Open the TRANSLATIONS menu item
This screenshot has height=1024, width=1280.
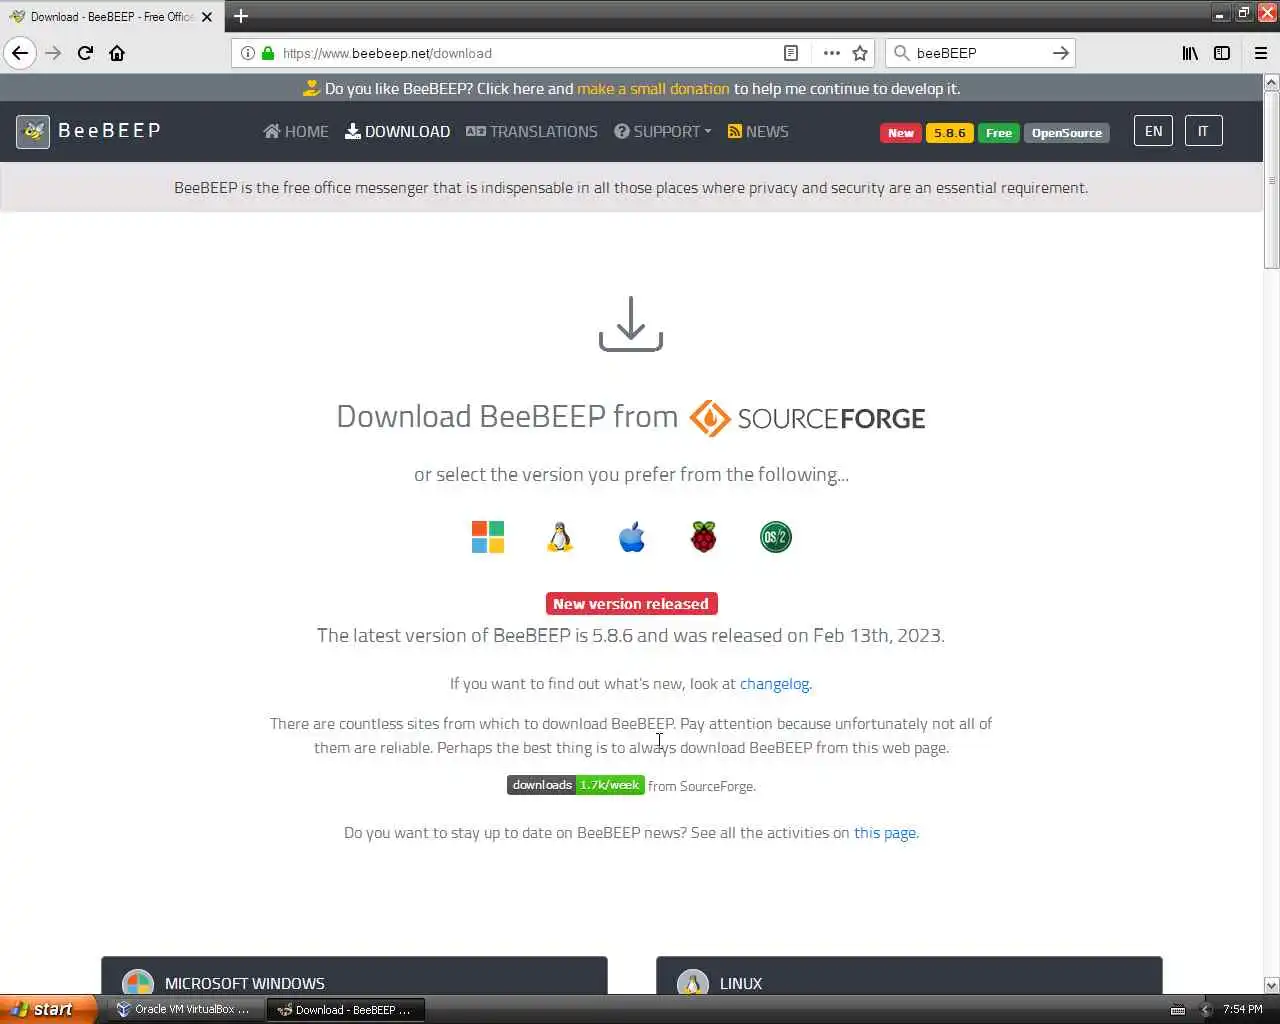coord(532,131)
